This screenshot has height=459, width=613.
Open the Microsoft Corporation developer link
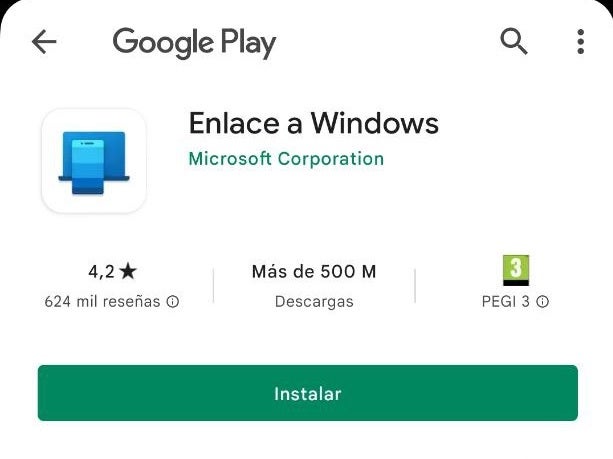286,159
